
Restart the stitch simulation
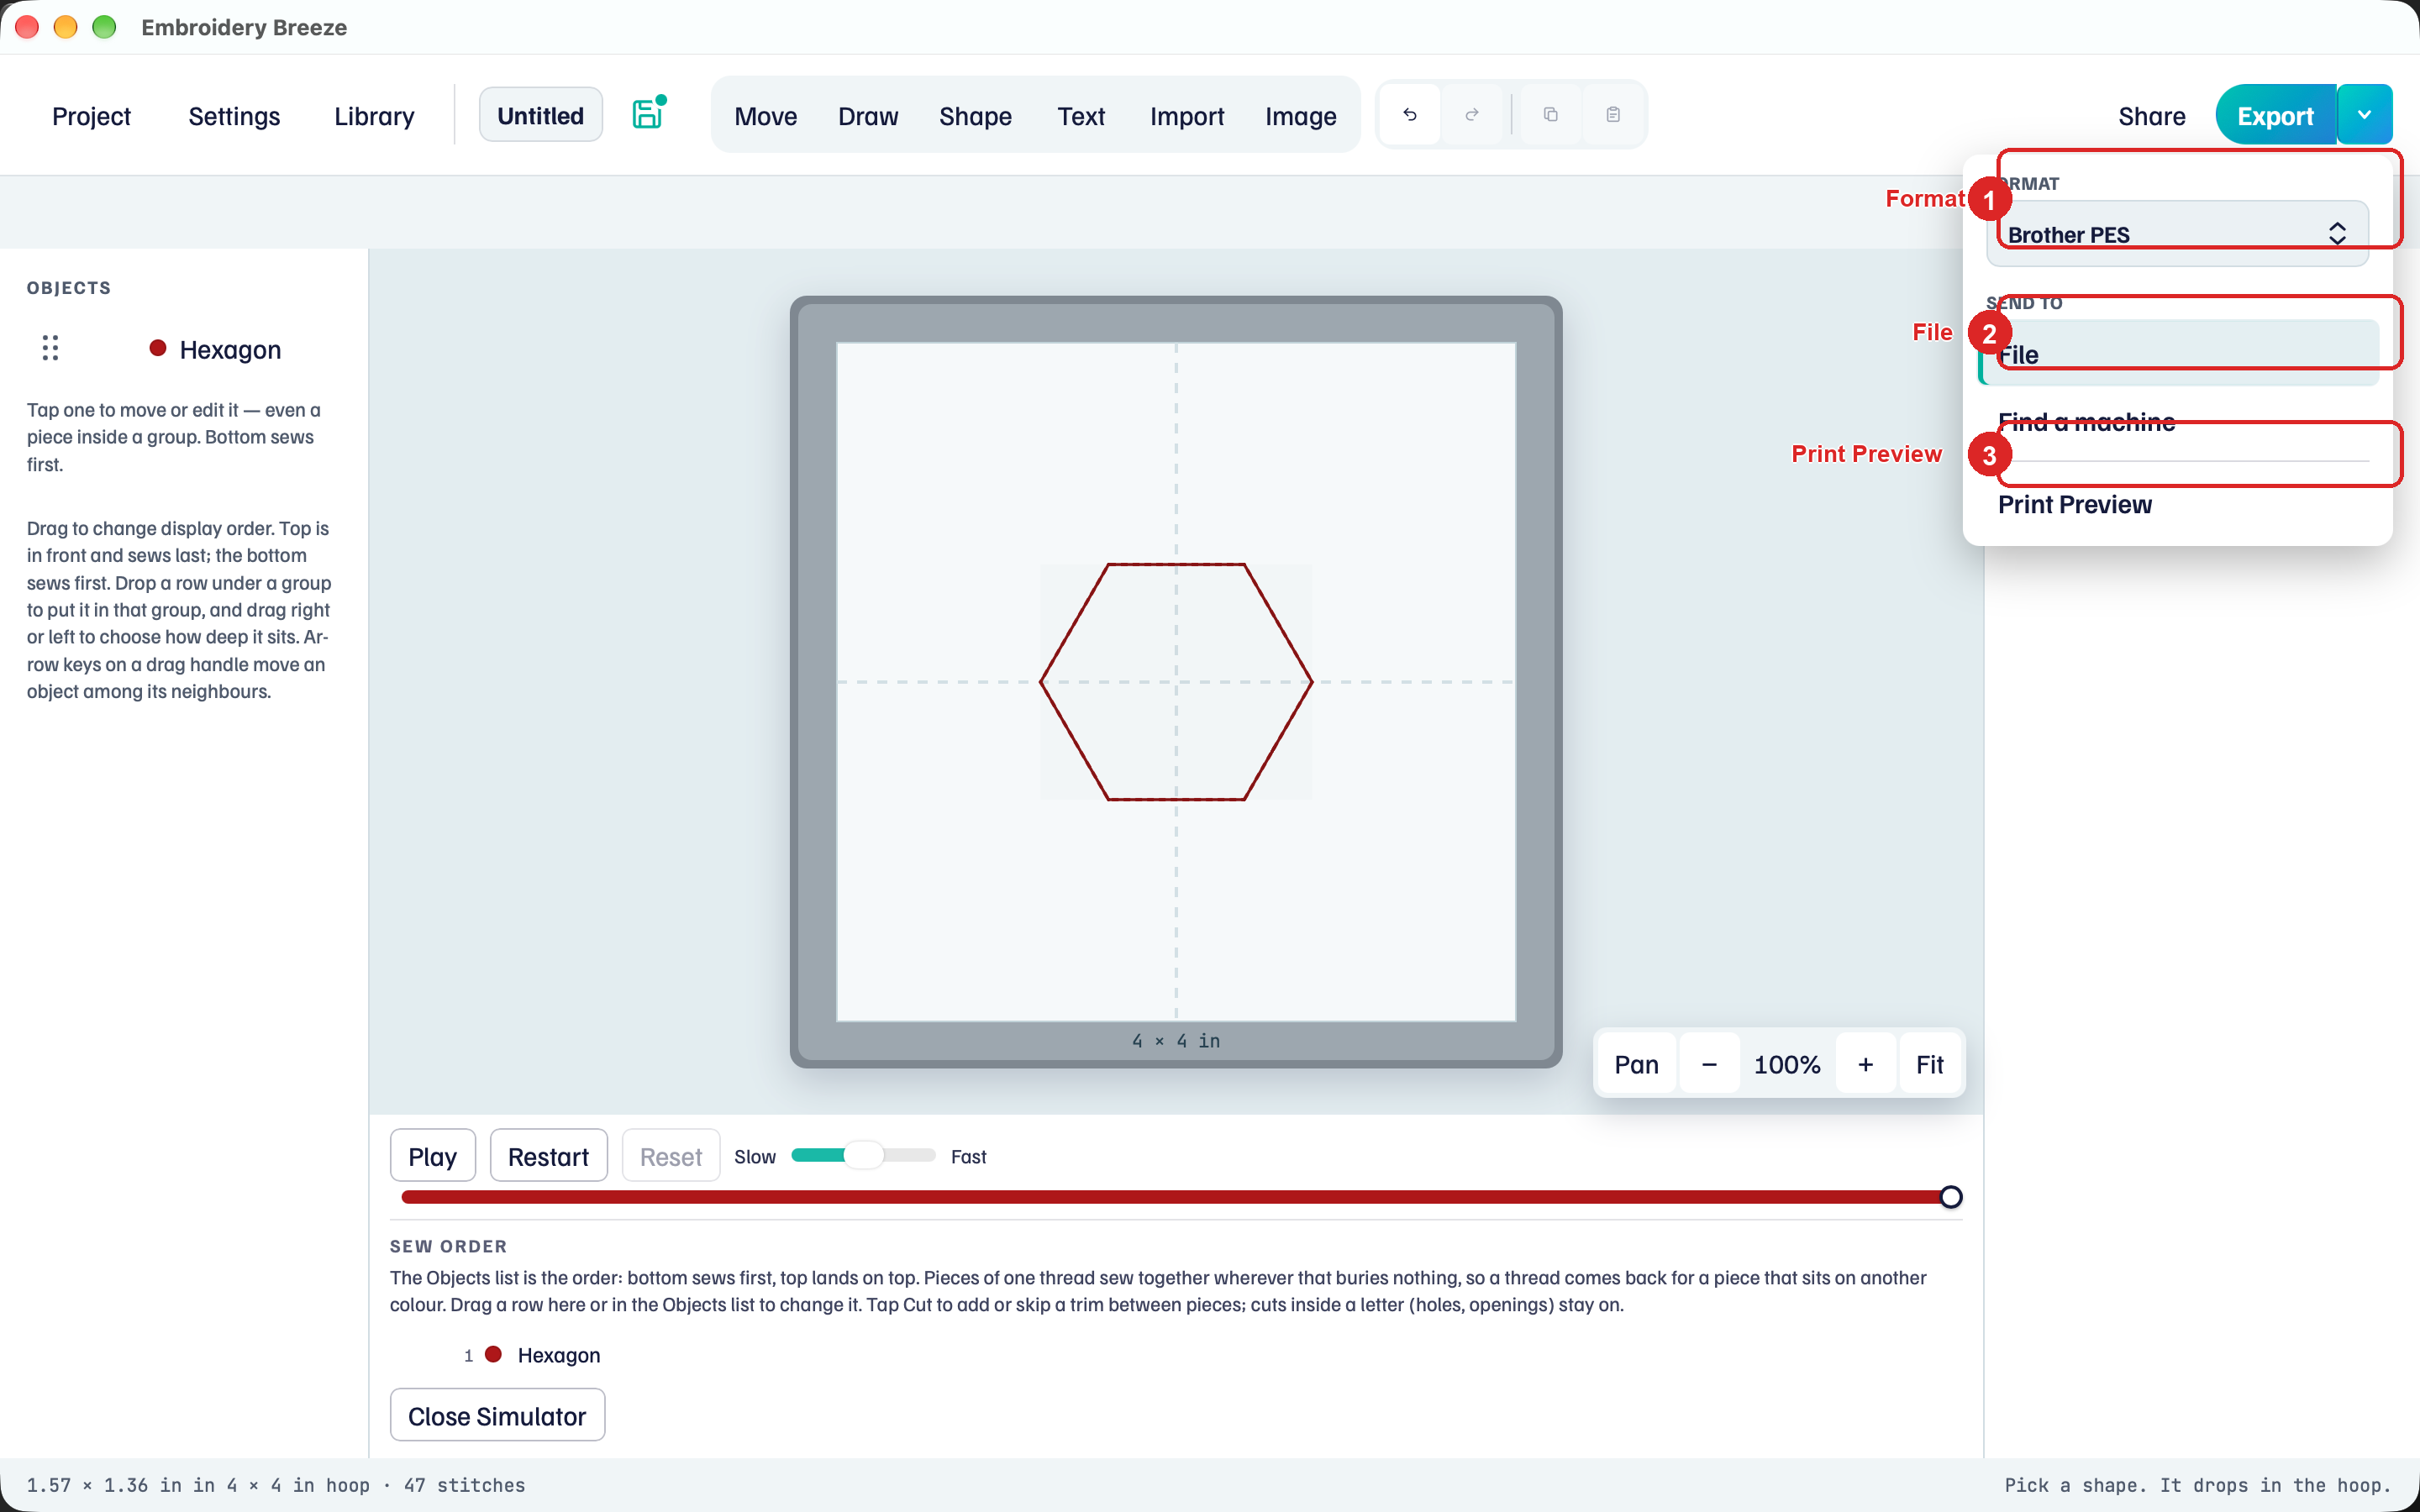(x=548, y=1156)
